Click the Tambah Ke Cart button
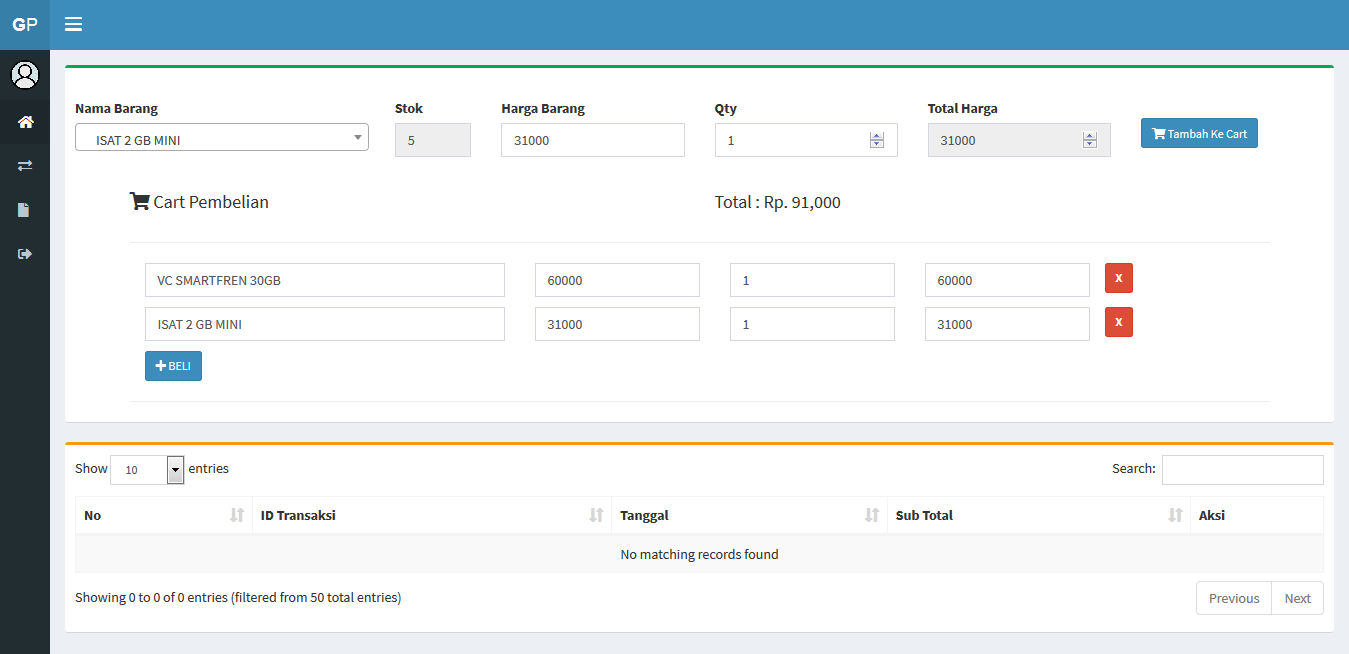The height and width of the screenshot is (654, 1349). [x=1198, y=132]
